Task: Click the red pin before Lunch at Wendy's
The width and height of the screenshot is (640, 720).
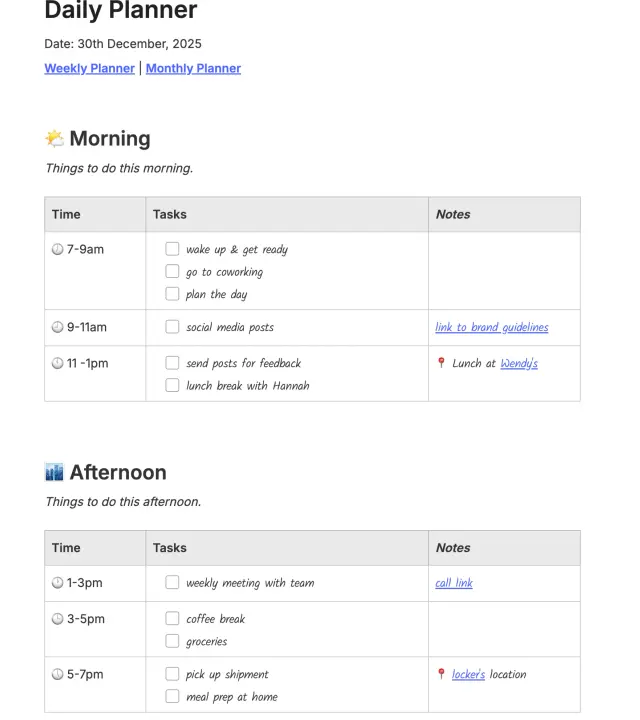Action: [x=441, y=363]
